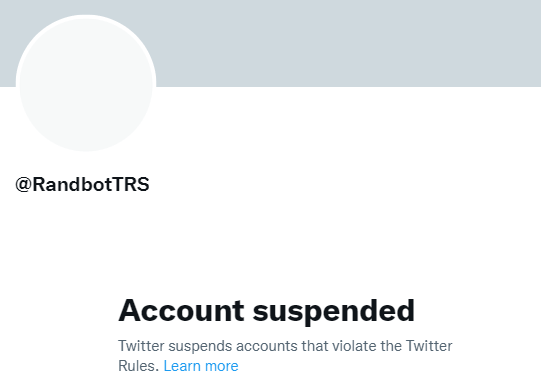Image resolution: width=541 pixels, height=379 pixels.
Task: Click the "TRS" letters in the handle
Action: click(131, 184)
